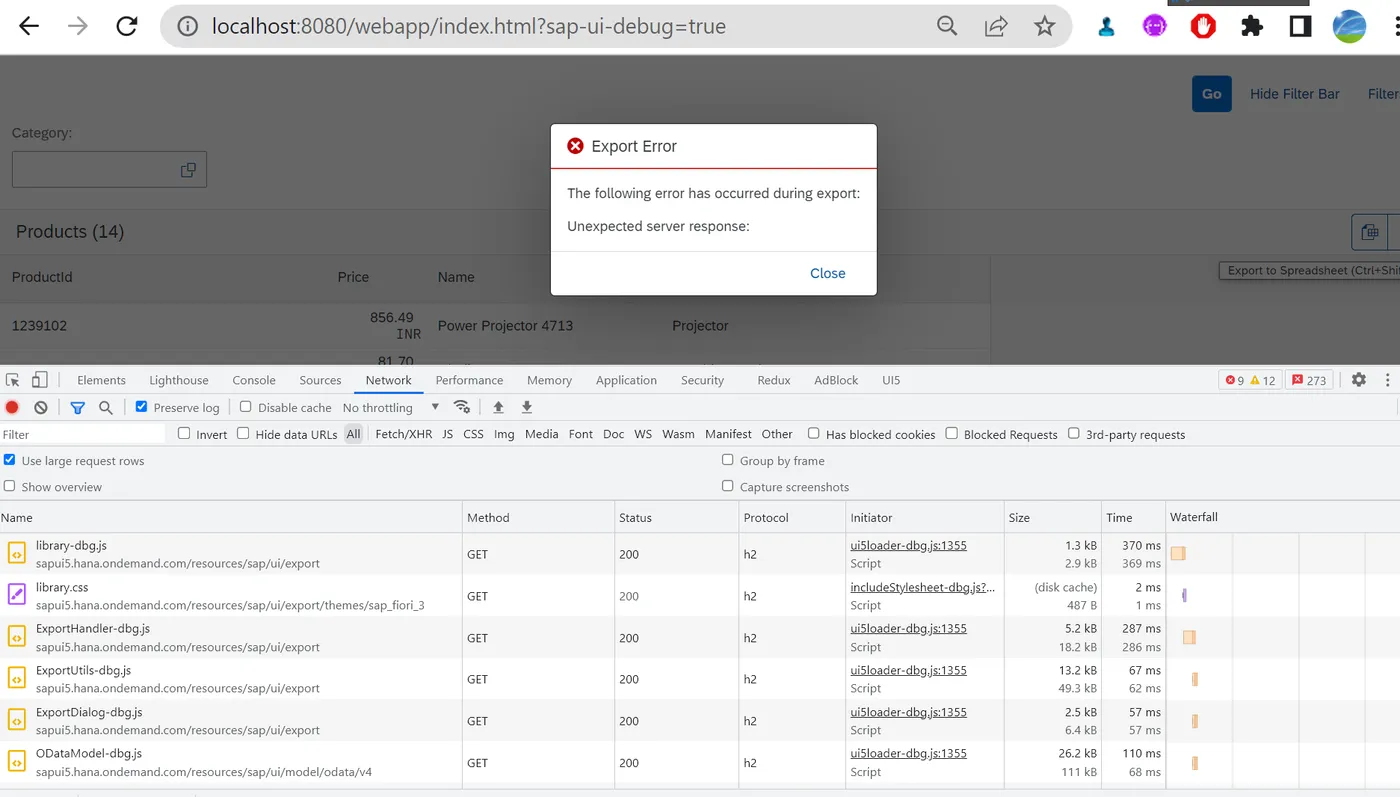Open the DevTools settings gear

point(1358,380)
